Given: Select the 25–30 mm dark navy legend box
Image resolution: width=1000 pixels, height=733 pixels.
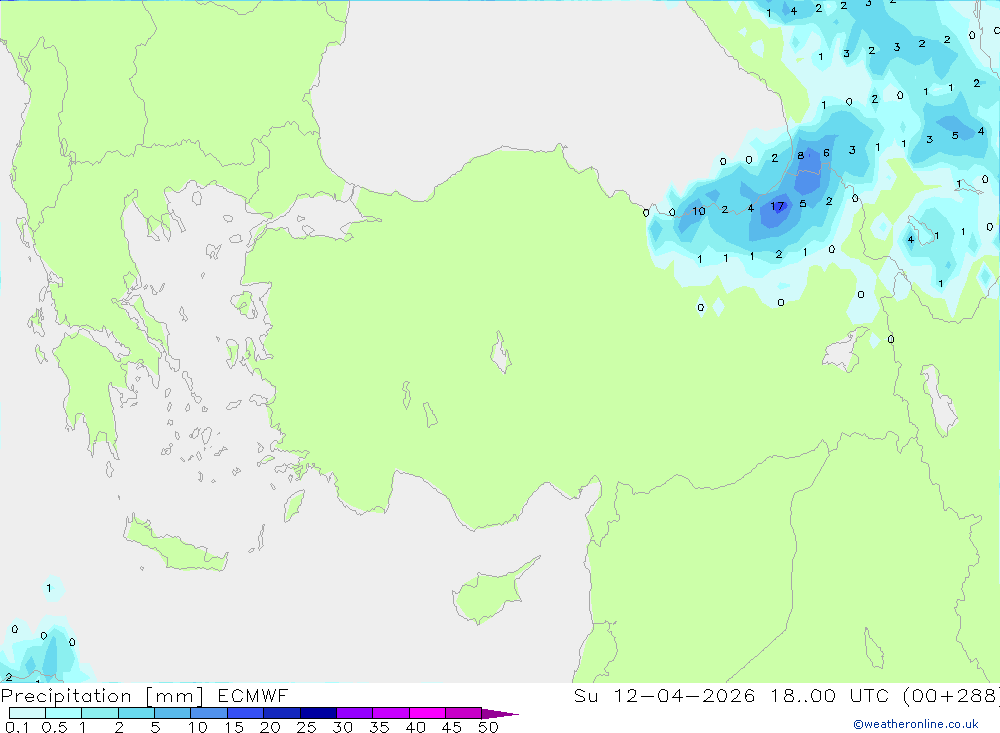Looking at the screenshot, I should click(318, 713).
